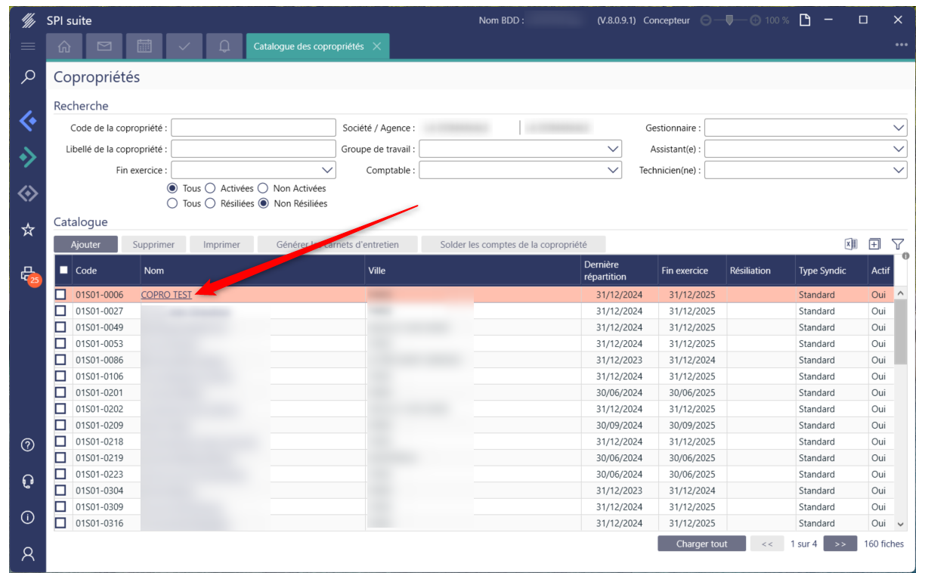Click the Supprimer button

pyautogui.click(x=154, y=244)
